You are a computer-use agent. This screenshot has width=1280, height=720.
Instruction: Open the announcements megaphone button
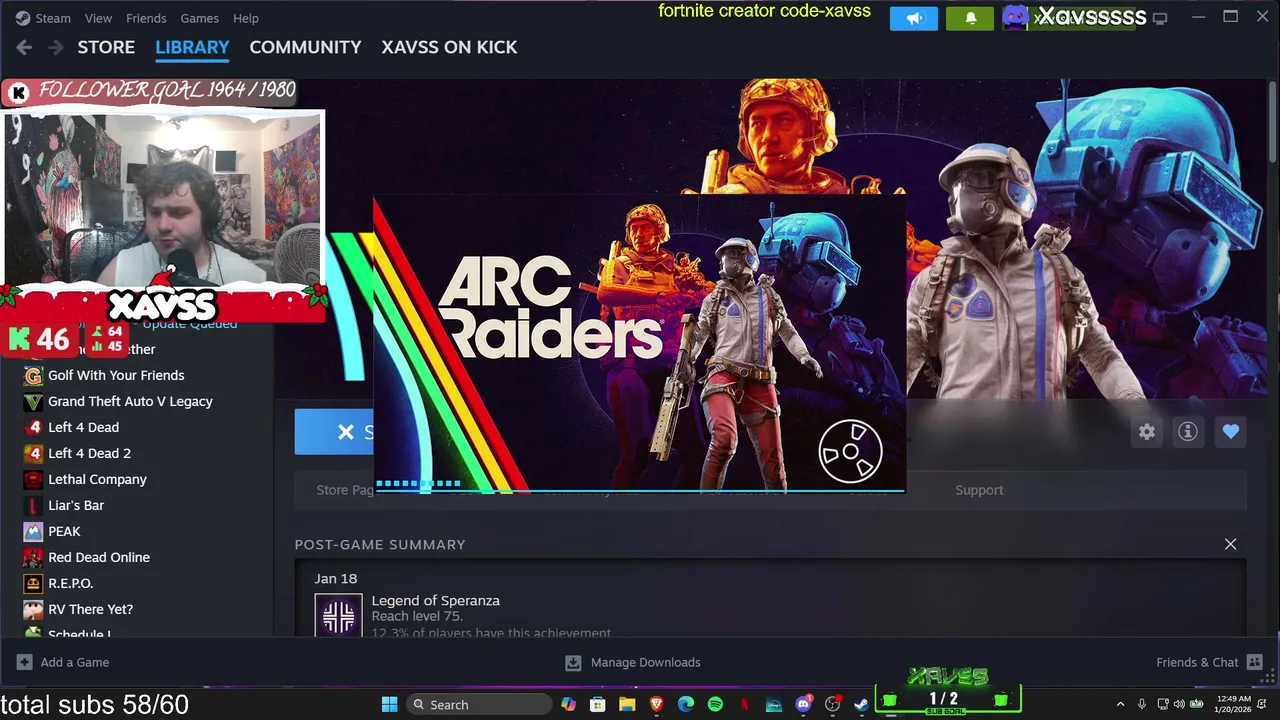(x=914, y=18)
